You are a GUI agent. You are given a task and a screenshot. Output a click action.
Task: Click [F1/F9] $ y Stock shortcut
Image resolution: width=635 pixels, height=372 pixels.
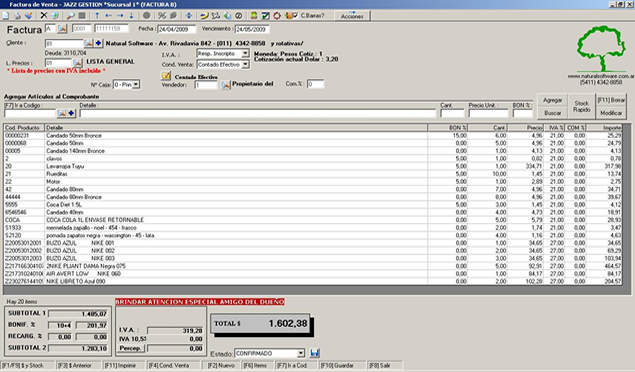pyautogui.click(x=26, y=366)
